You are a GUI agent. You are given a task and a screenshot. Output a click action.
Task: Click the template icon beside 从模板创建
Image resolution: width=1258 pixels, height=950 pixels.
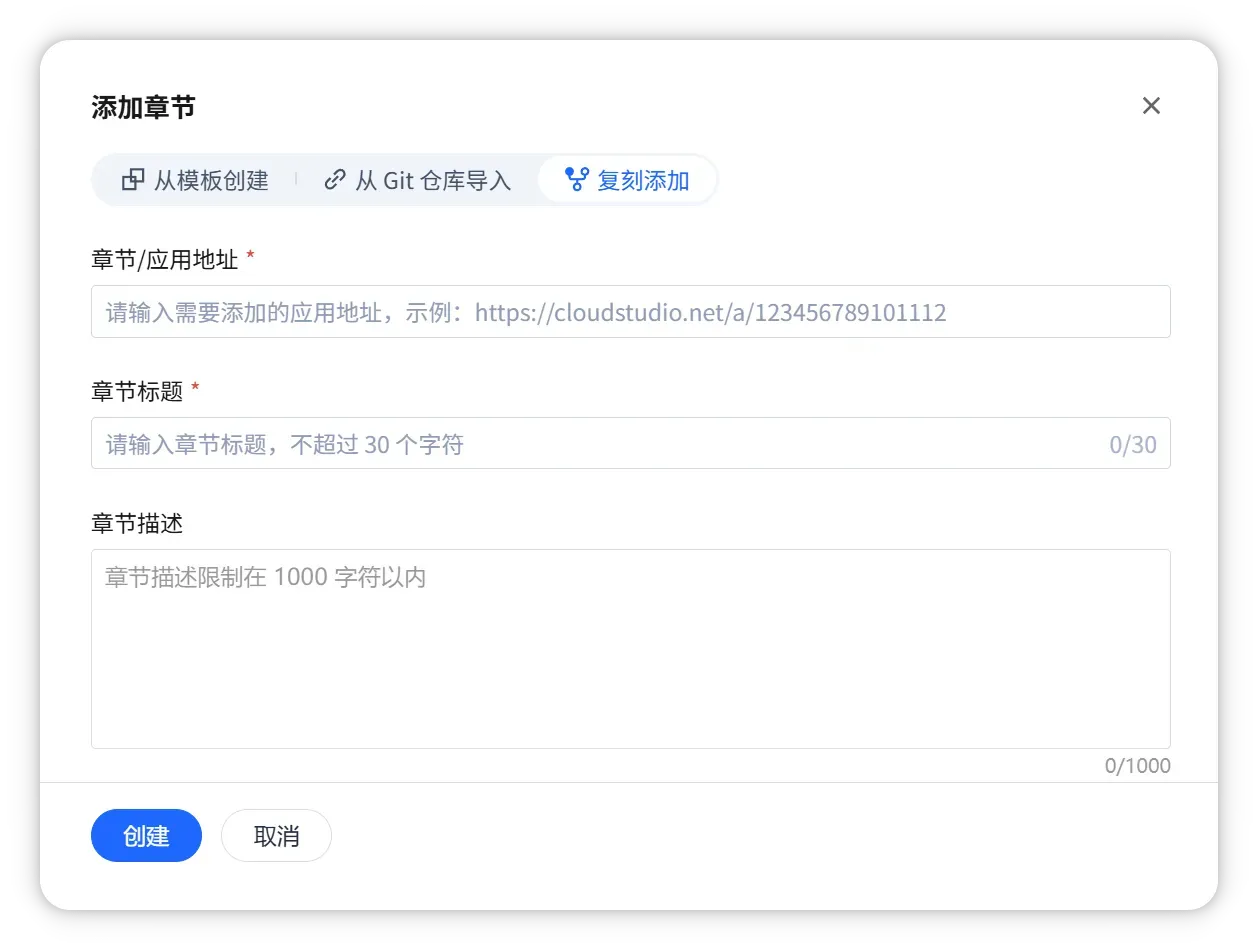[133, 180]
